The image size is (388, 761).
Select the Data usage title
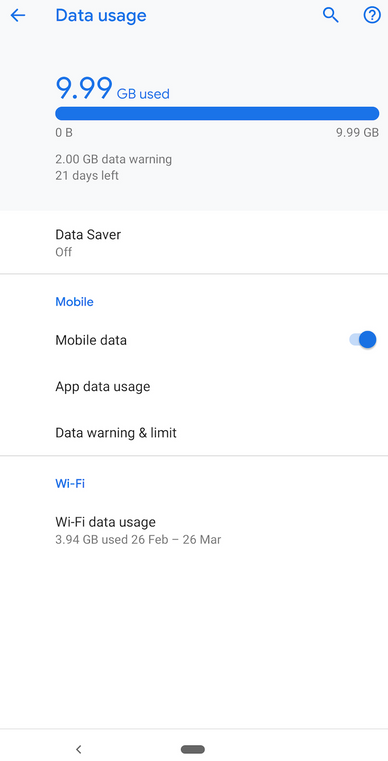point(101,16)
